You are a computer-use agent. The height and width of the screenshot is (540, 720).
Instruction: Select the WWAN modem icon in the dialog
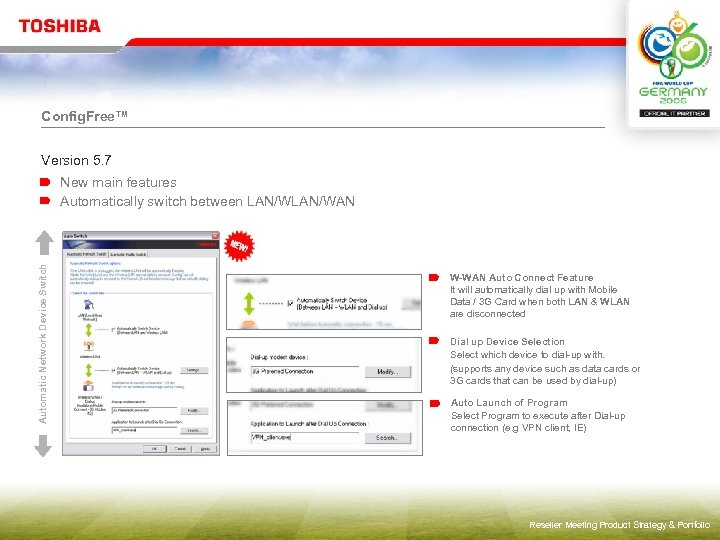click(x=89, y=386)
